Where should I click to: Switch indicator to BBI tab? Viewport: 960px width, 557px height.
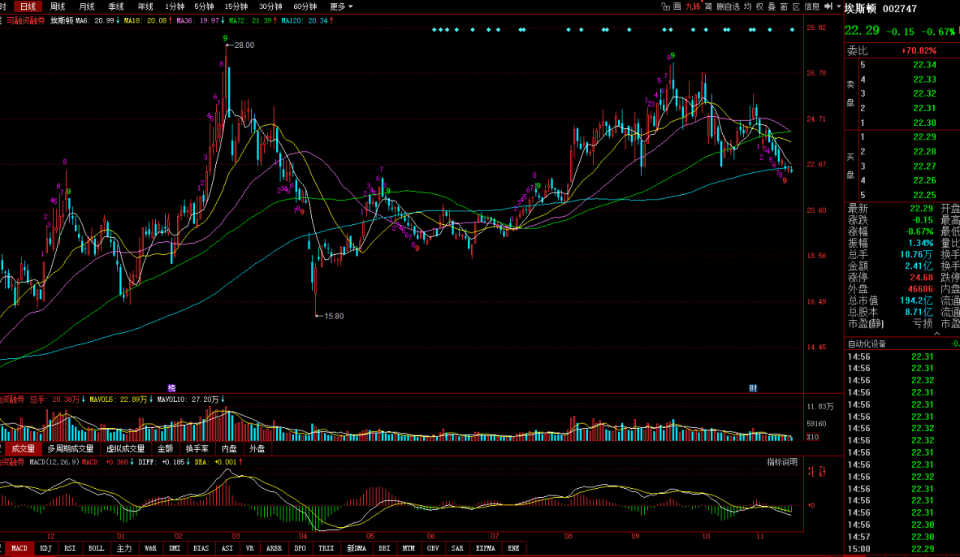tap(384, 548)
